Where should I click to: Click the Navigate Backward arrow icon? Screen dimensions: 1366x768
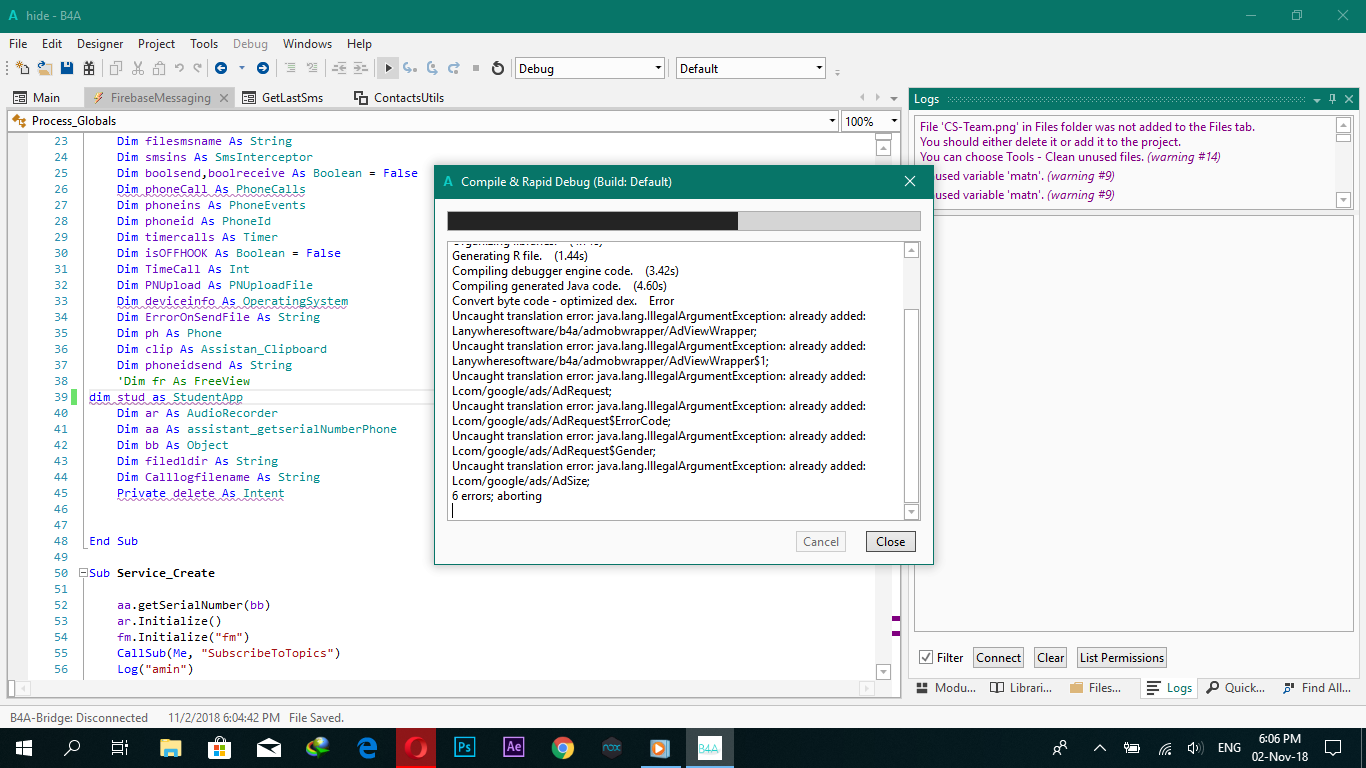[220, 68]
